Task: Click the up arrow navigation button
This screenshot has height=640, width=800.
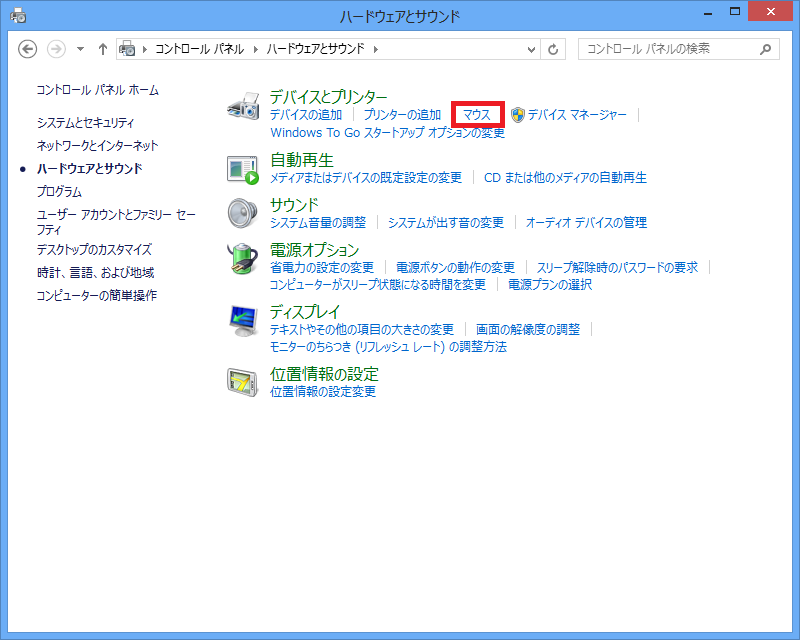Action: point(103,49)
